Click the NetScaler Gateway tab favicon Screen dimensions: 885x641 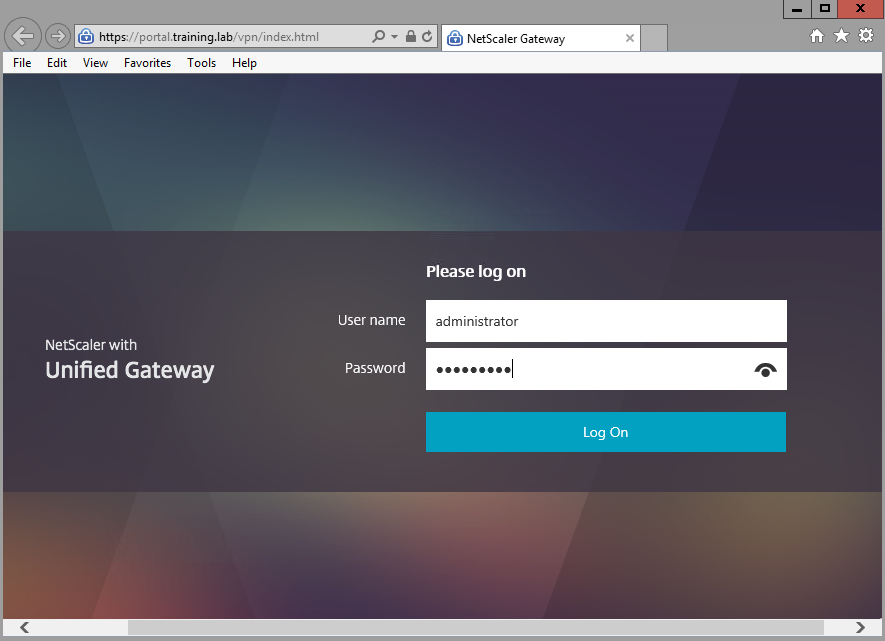454,38
